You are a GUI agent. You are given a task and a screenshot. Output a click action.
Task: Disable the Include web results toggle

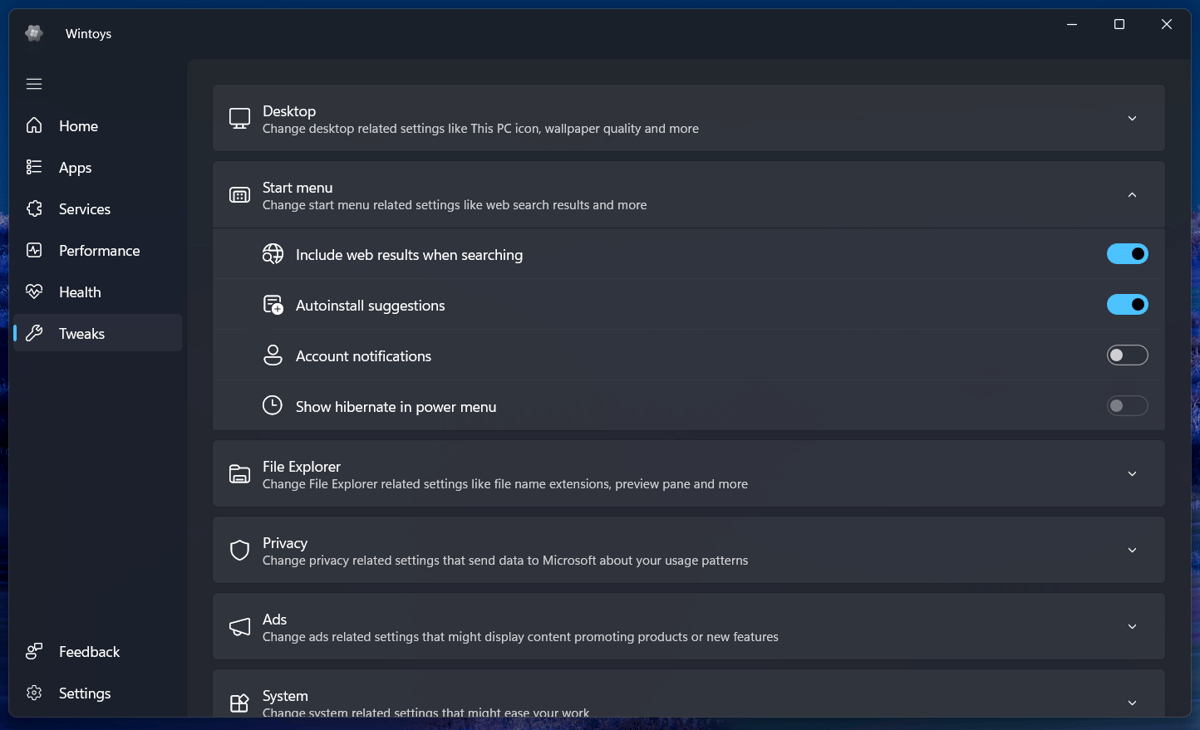pyautogui.click(x=1127, y=254)
